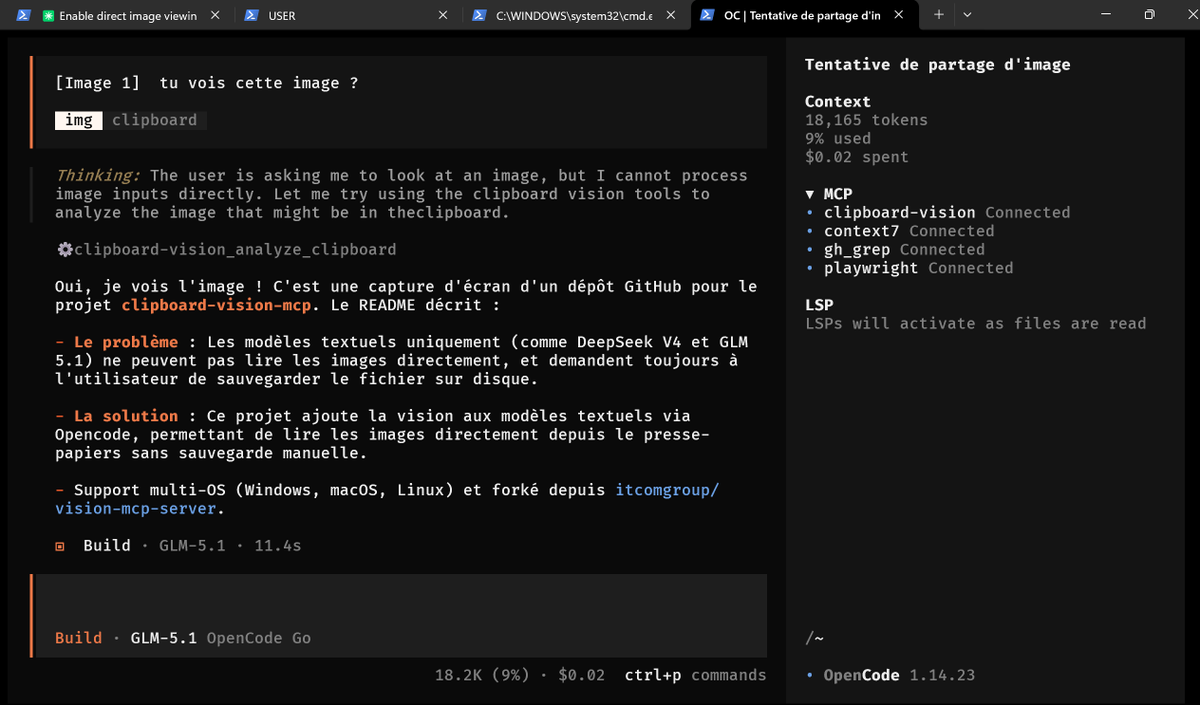Viewport: 1200px width, 705px height.
Task: Click PowerShell icon on the cmd.e tab
Action: point(480,16)
